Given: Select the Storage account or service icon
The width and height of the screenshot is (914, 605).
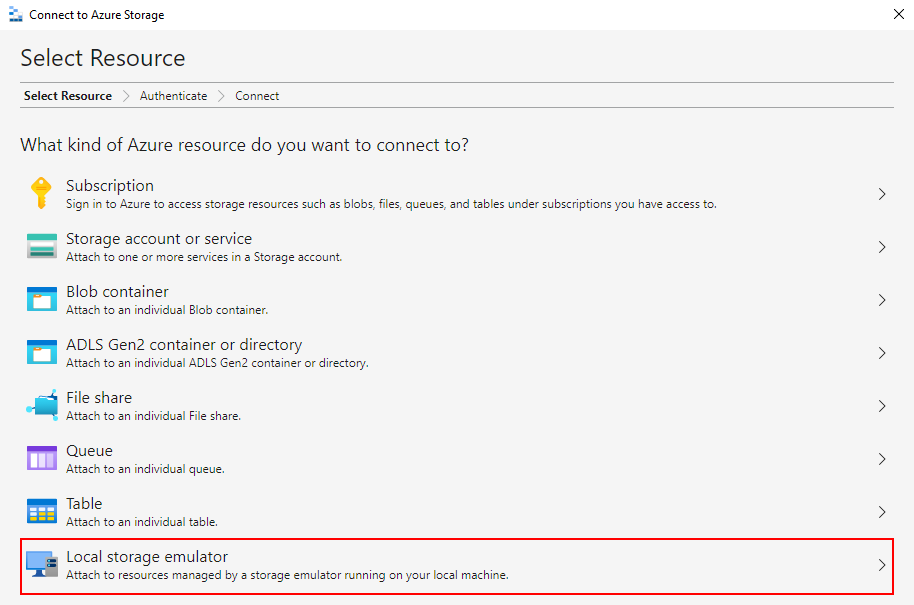Looking at the screenshot, I should click(x=42, y=246).
